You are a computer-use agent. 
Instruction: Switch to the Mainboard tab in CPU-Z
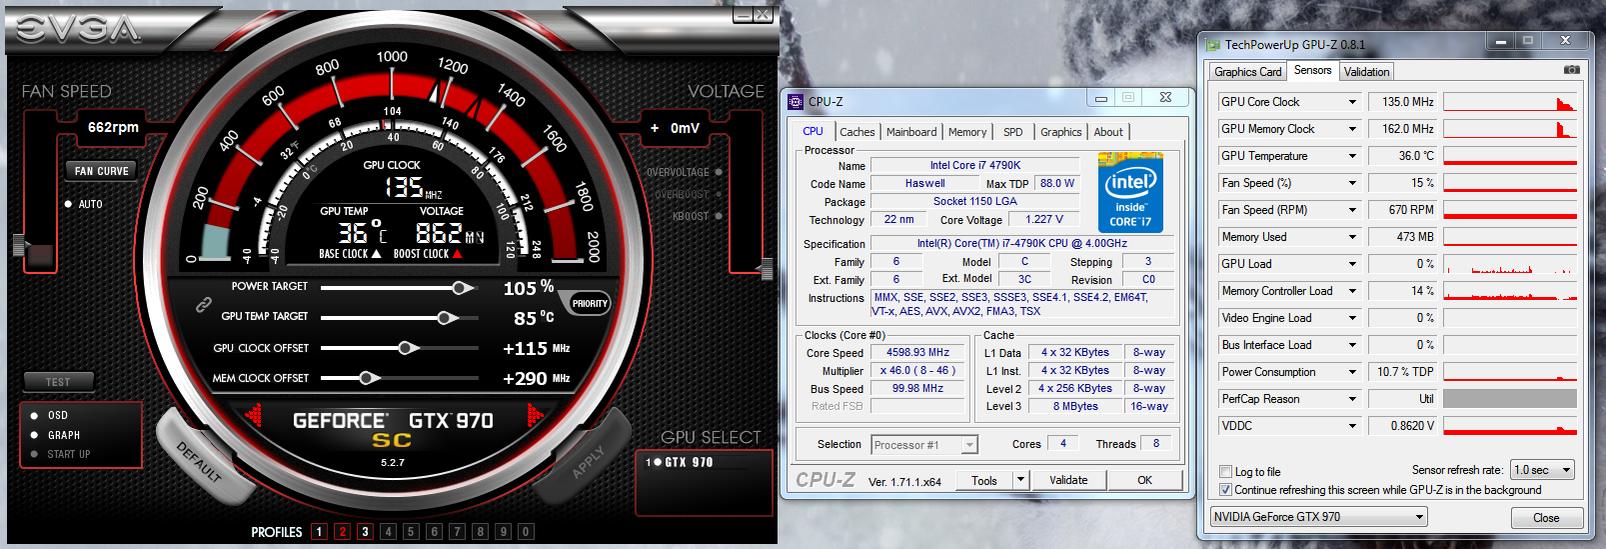point(911,132)
